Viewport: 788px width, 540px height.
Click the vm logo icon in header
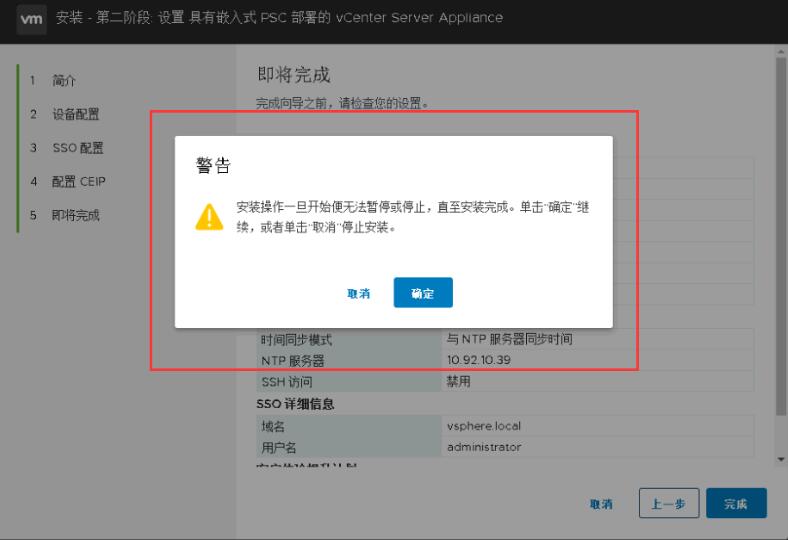pyautogui.click(x=31, y=19)
